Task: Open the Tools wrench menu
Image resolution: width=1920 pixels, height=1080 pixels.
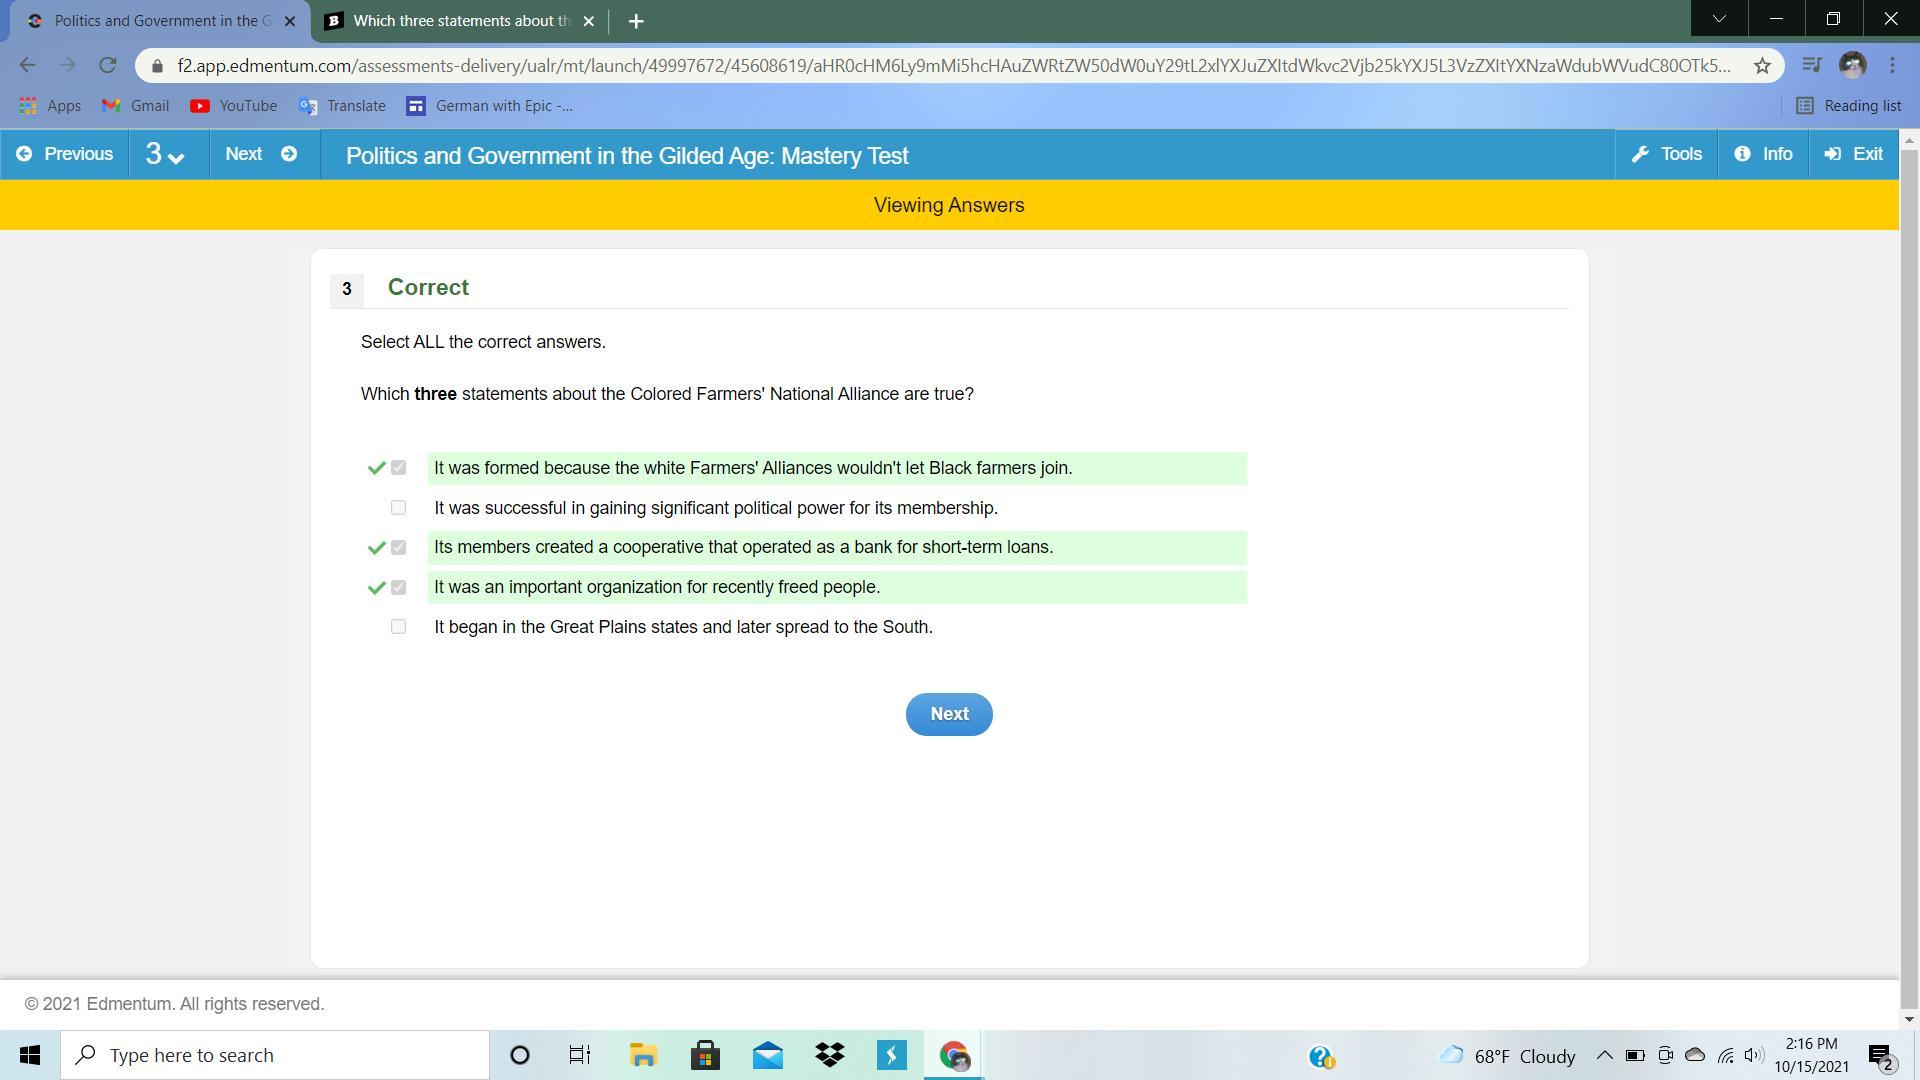Action: [1666, 154]
